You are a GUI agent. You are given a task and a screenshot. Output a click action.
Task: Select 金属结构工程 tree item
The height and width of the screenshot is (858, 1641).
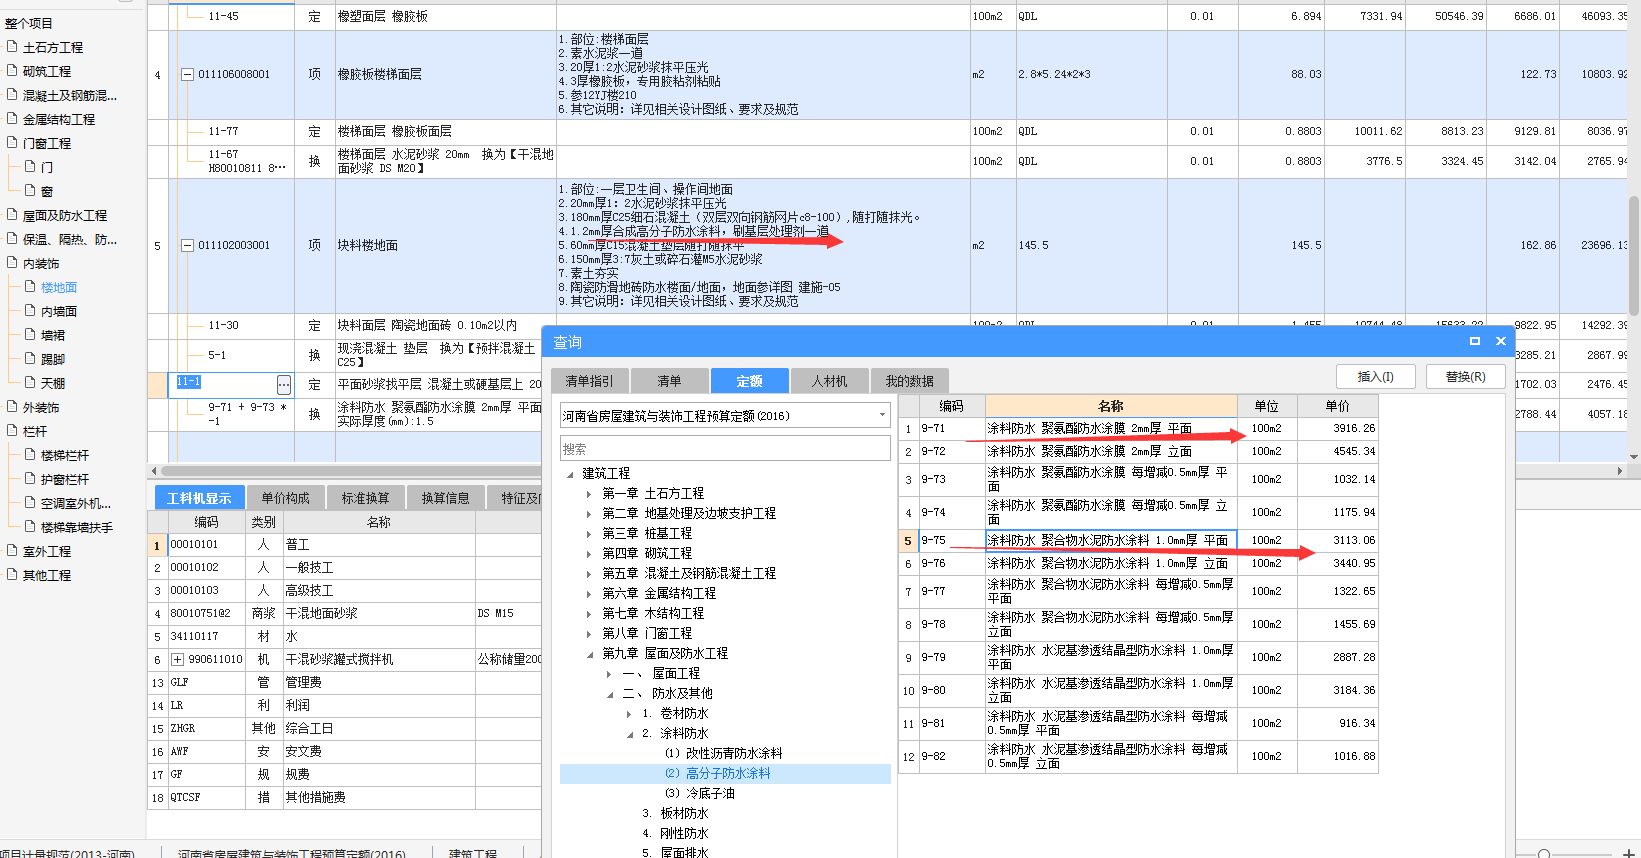coord(58,119)
